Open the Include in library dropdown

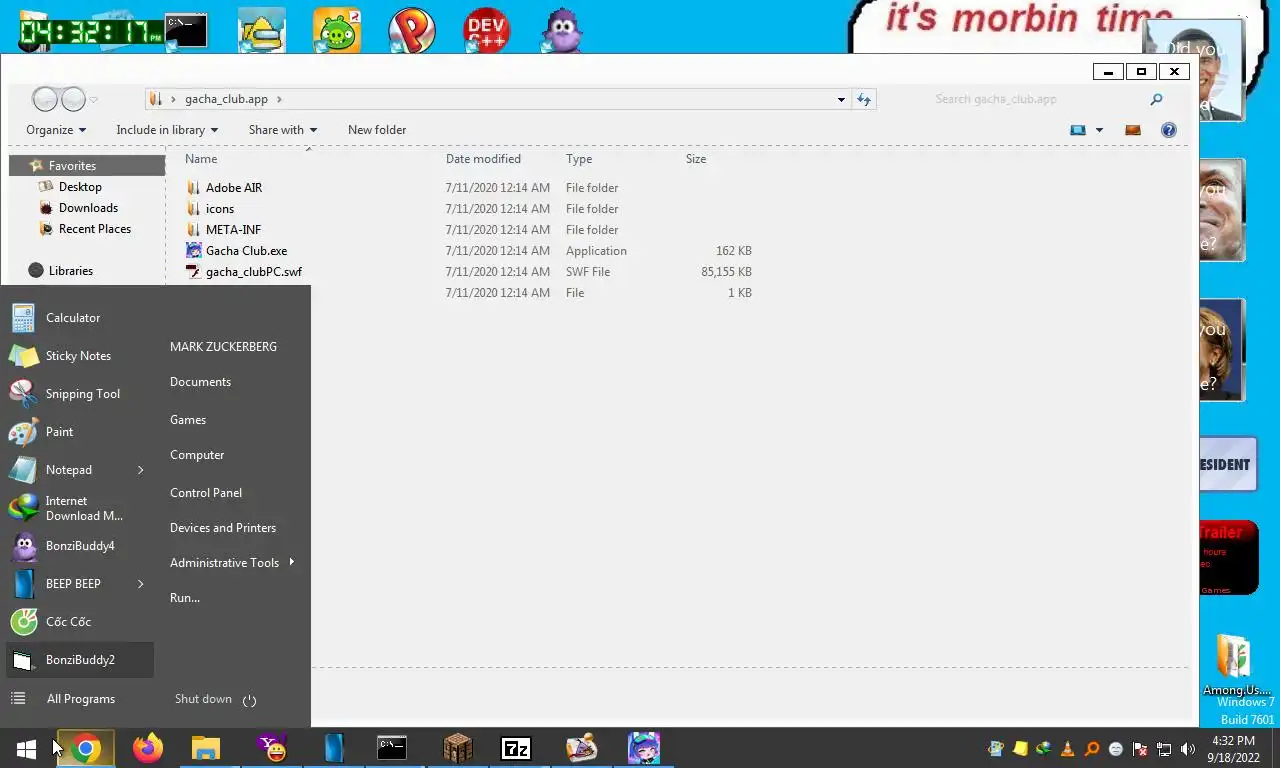point(167,130)
